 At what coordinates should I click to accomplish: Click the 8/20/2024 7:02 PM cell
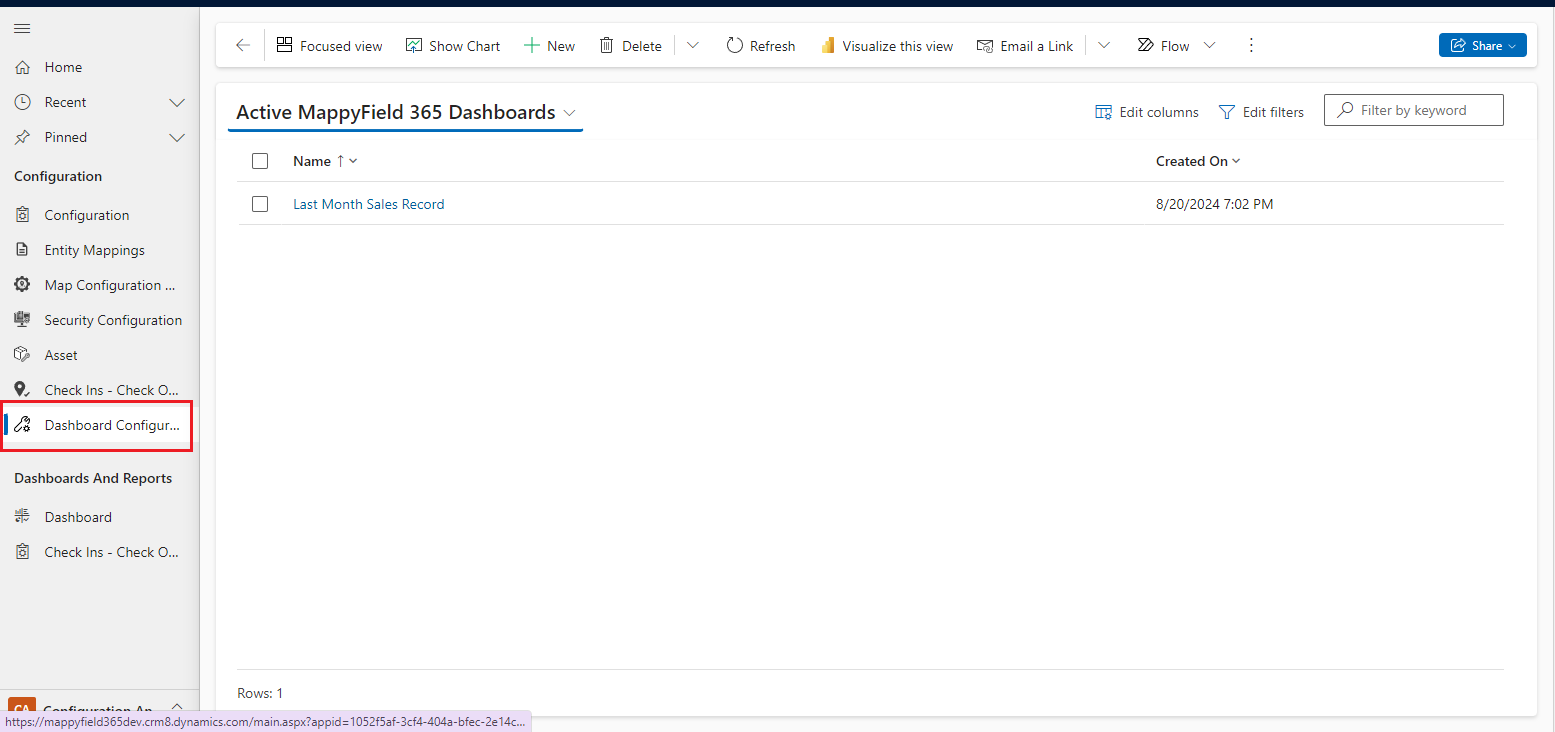click(1214, 204)
